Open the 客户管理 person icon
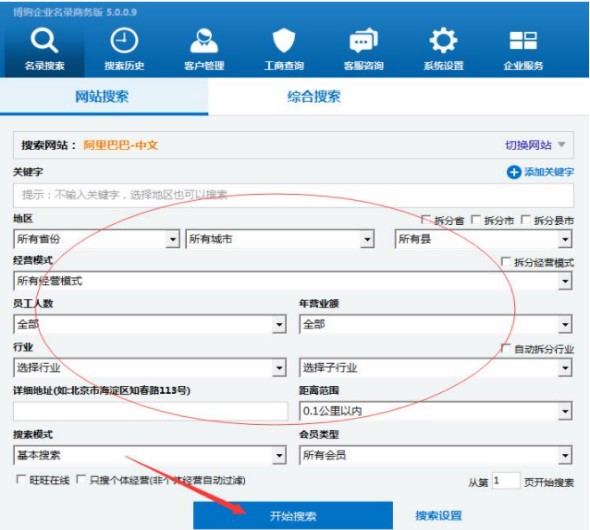This screenshot has width=590, height=530. click(x=204, y=41)
